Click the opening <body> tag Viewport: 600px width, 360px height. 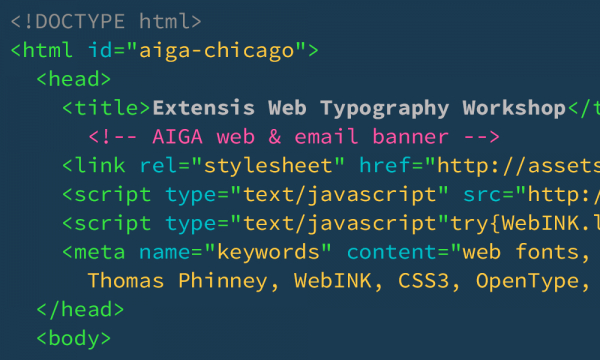click(73, 339)
